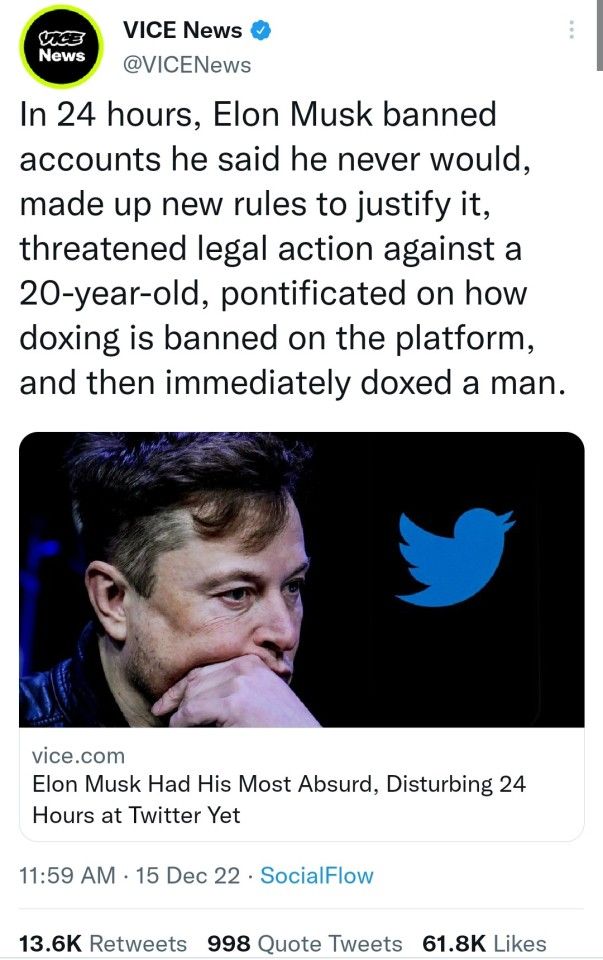Open the SocialFlow source link
The width and height of the screenshot is (603, 960).
coord(316,875)
